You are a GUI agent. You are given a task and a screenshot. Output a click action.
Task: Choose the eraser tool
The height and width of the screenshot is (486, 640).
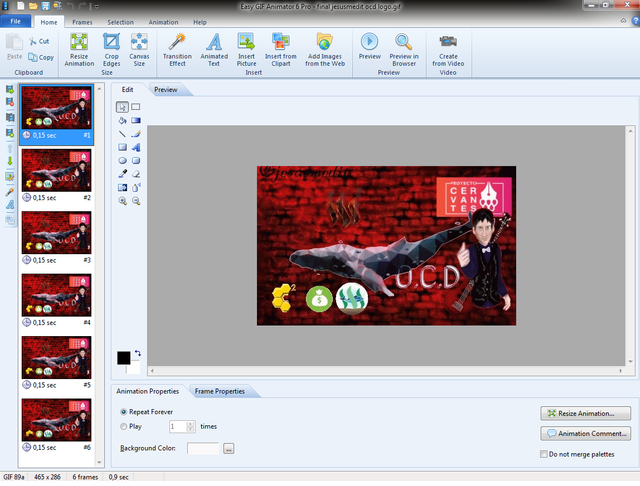click(x=136, y=174)
